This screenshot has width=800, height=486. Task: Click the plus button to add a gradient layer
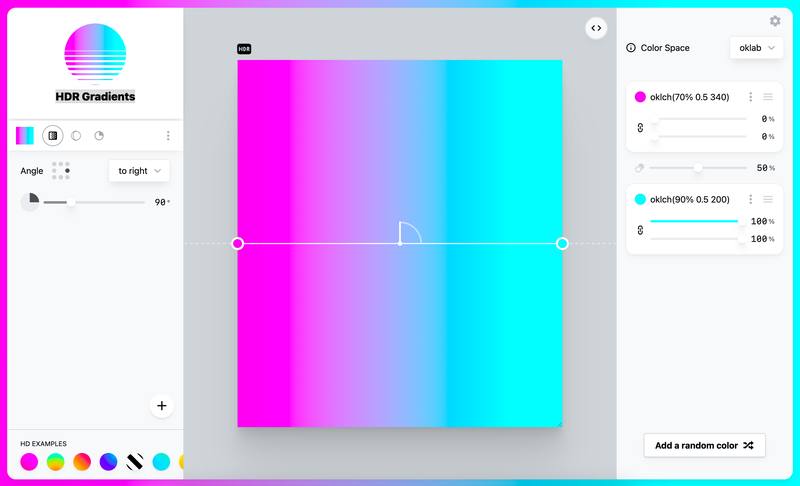coord(162,405)
